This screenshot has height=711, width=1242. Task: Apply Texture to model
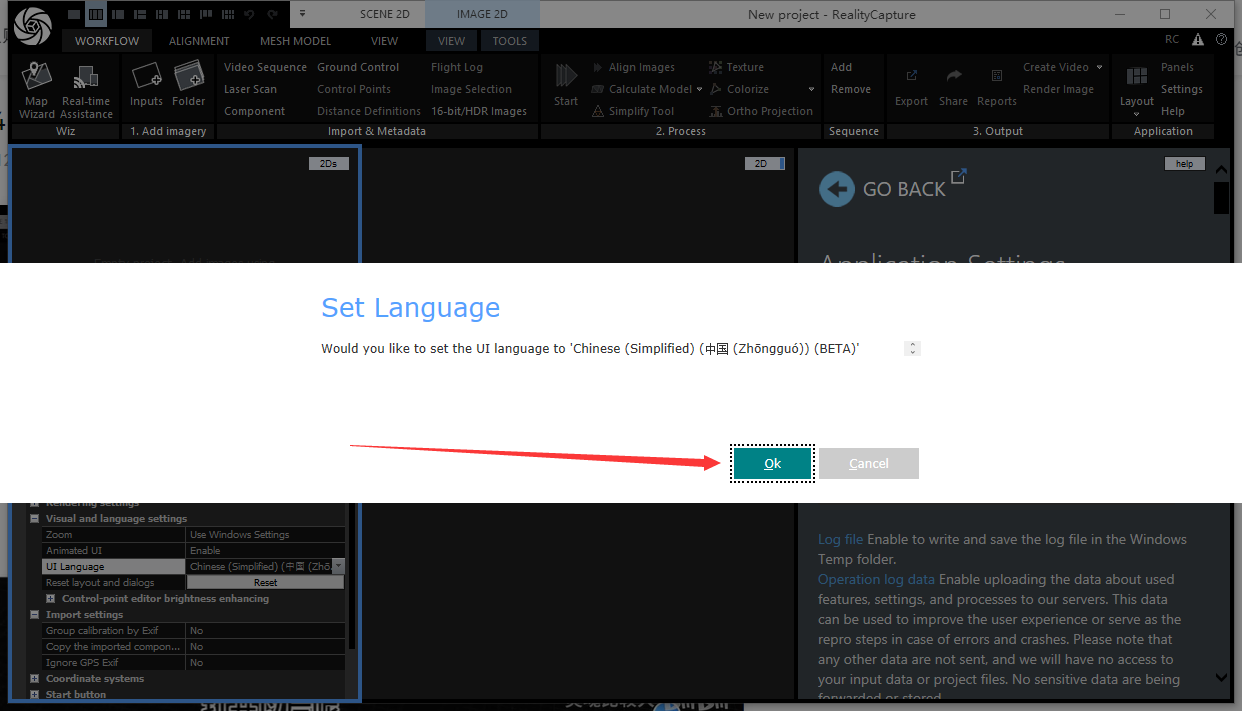click(736, 67)
